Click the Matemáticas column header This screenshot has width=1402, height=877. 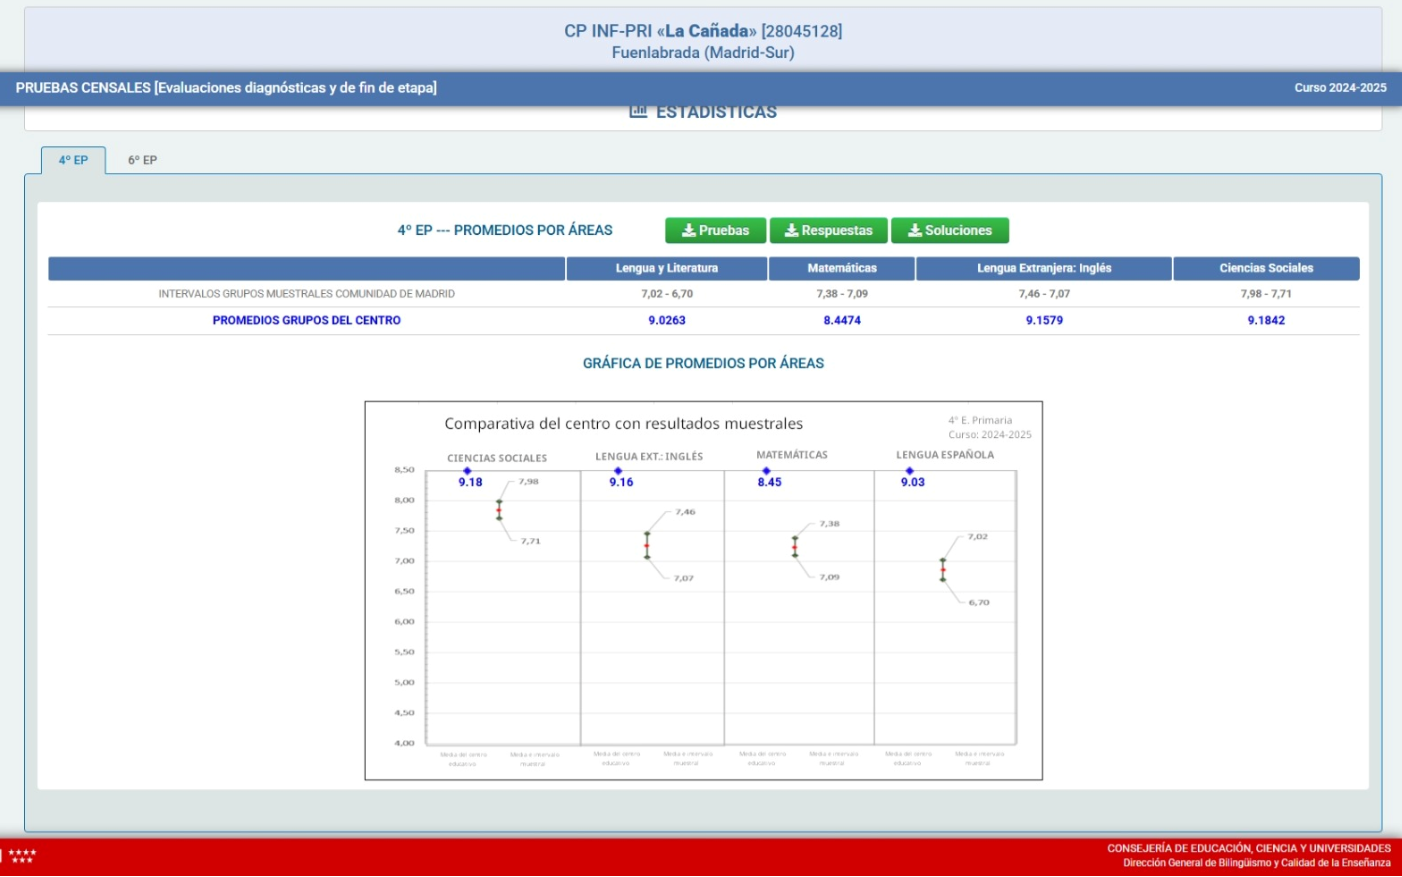pos(842,268)
